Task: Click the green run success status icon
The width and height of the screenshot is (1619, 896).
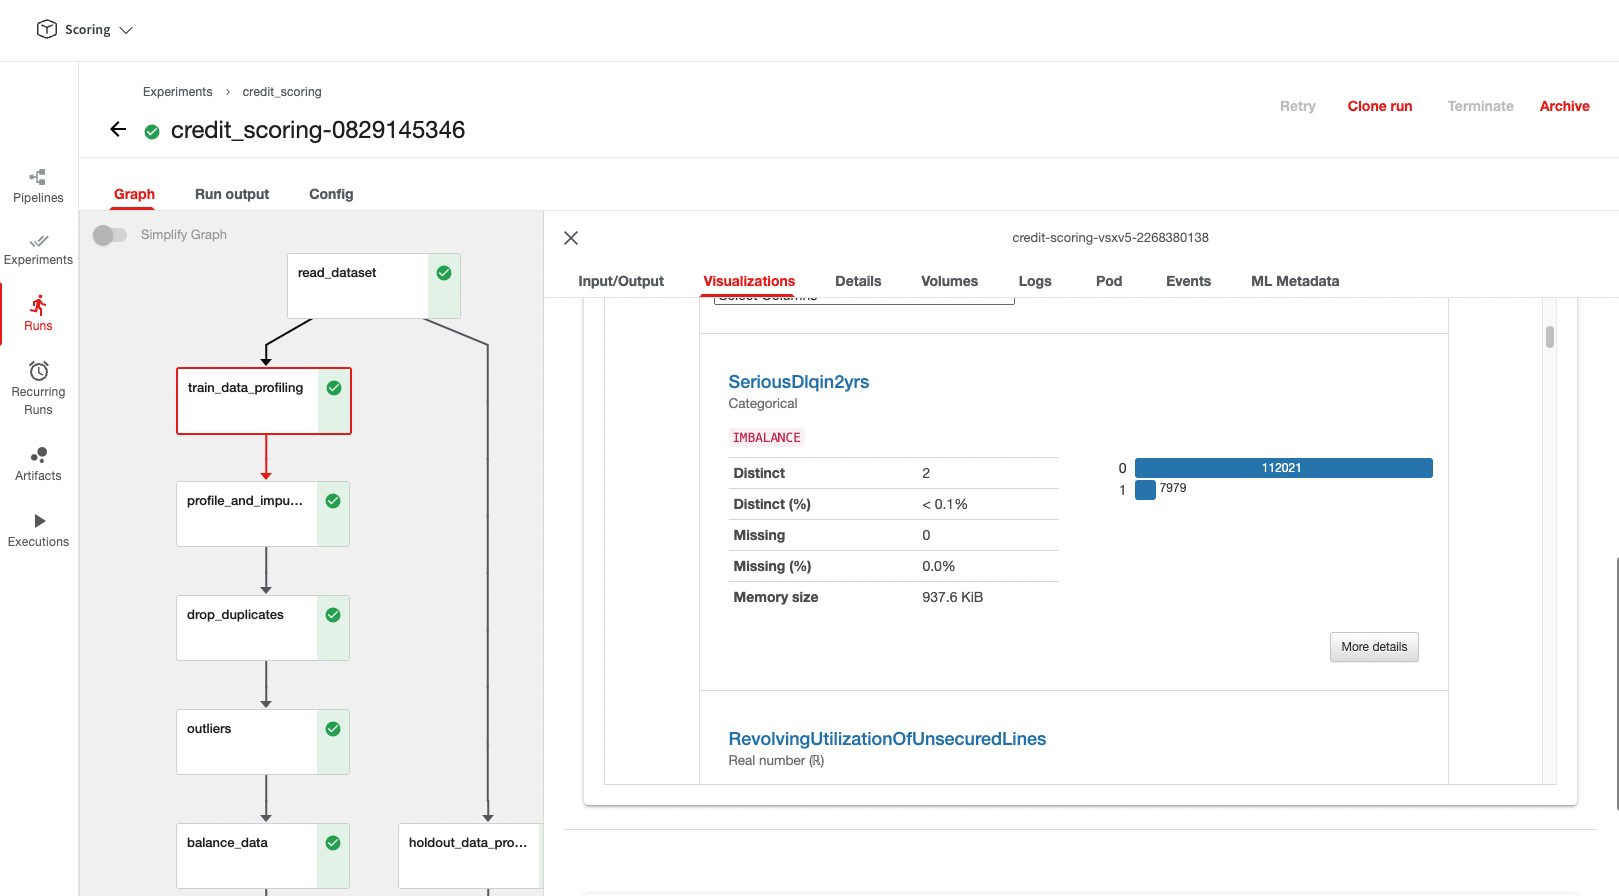Action: 152,131
